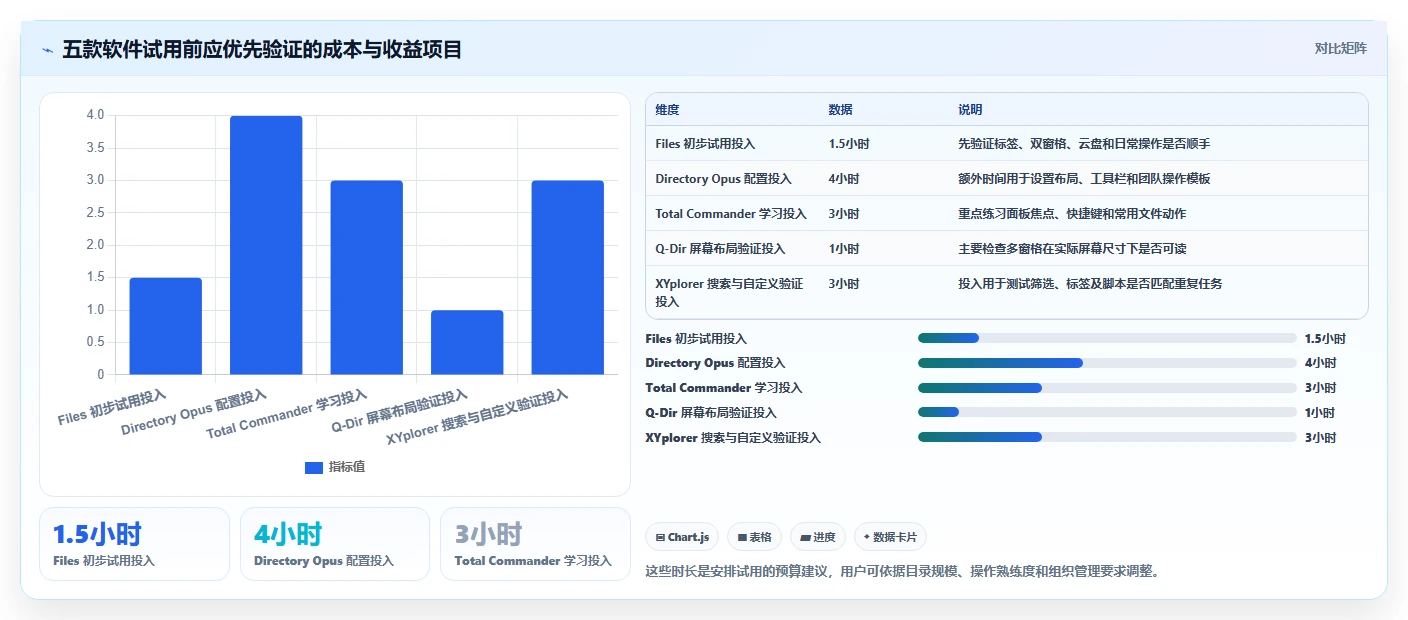This screenshot has width=1408, height=620.
Task: Click table cell Files 初步试用投入
Action: [x=705, y=144]
